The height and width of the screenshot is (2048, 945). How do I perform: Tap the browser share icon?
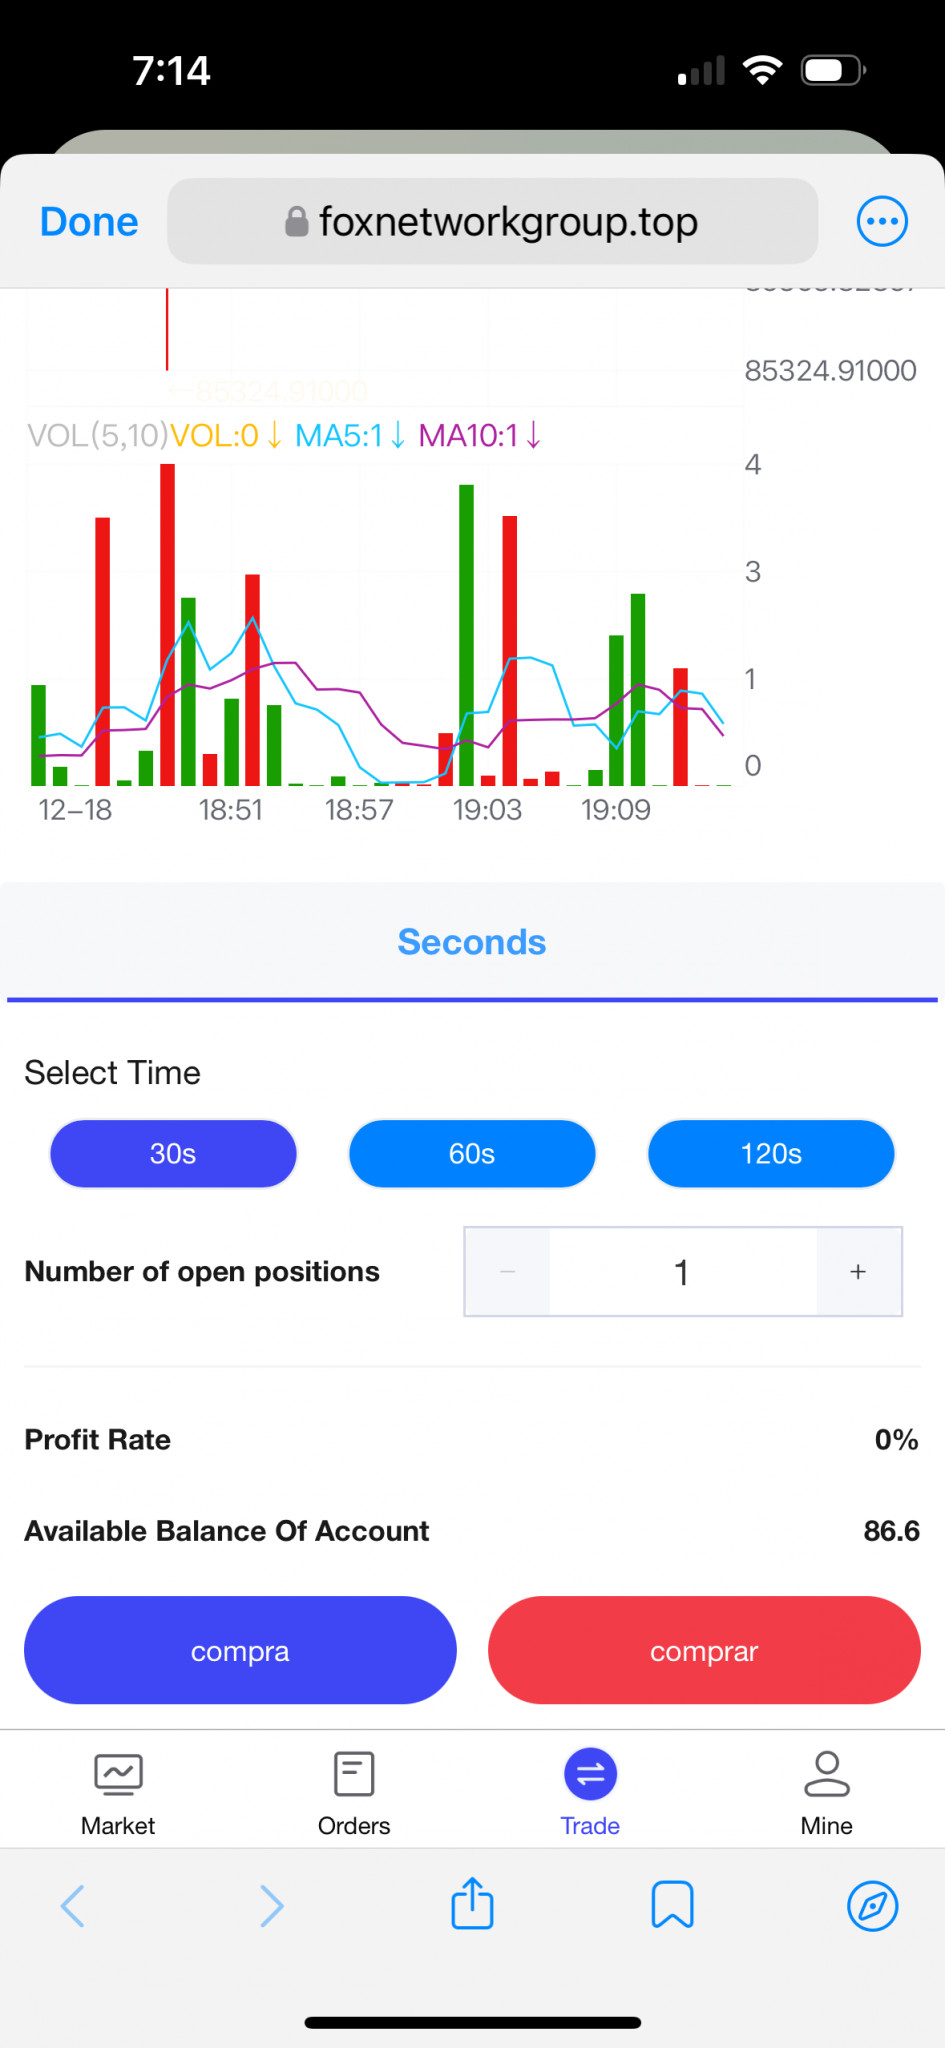click(x=472, y=1904)
